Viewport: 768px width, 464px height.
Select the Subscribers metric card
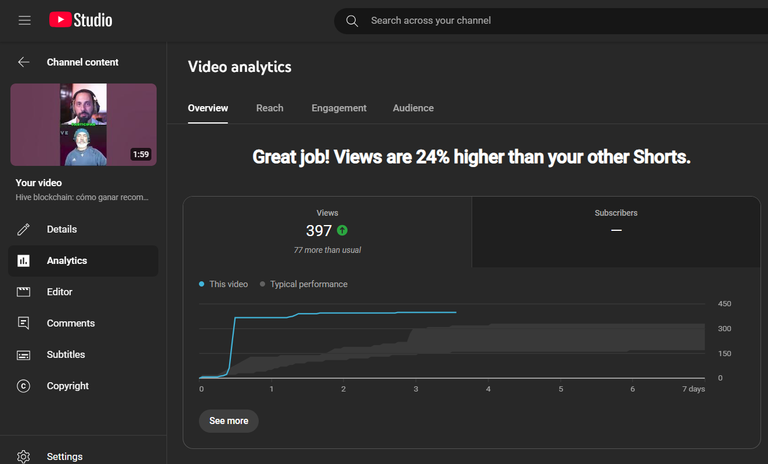coord(616,232)
